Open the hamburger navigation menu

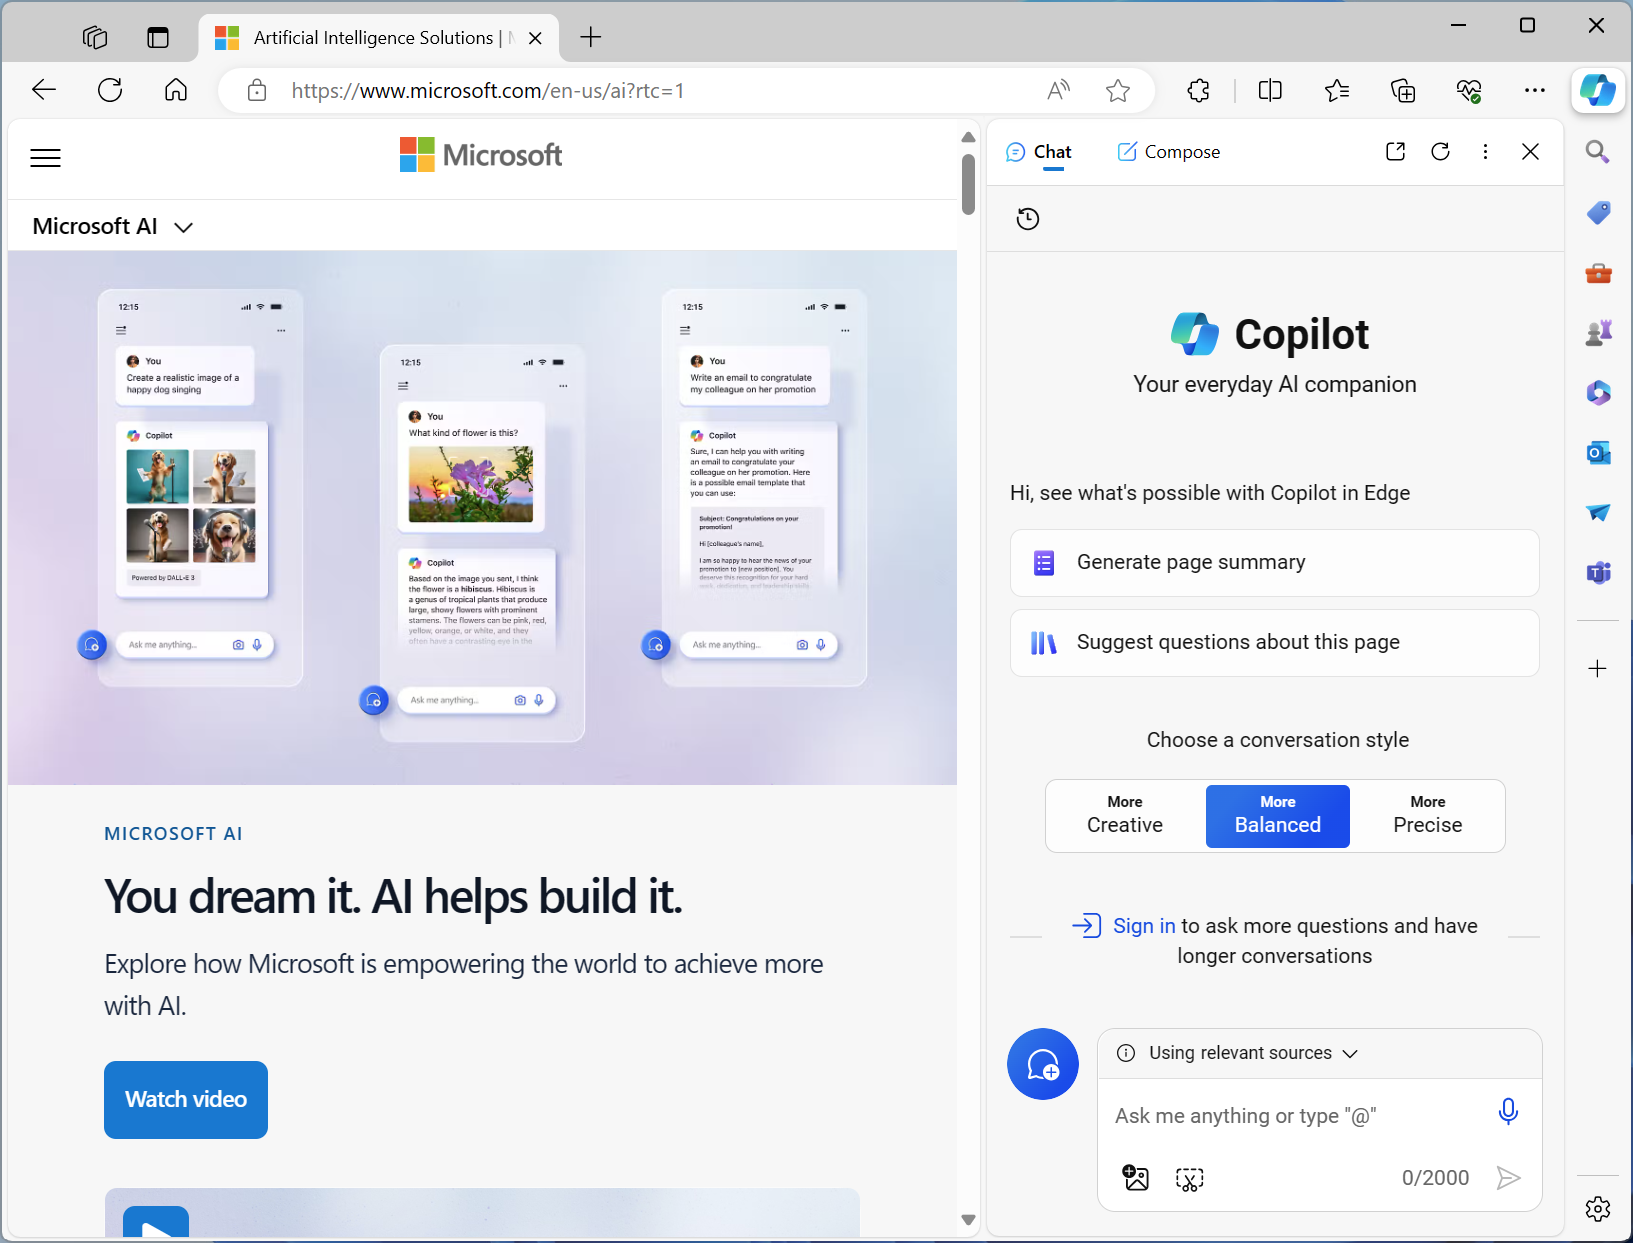point(45,158)
